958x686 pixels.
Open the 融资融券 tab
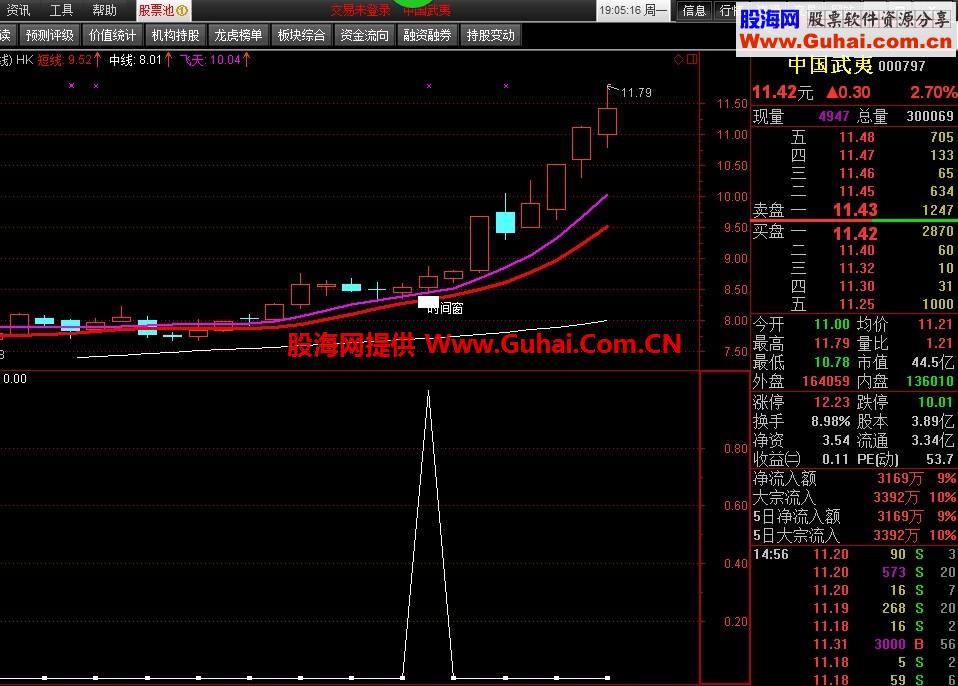[427, 35]
